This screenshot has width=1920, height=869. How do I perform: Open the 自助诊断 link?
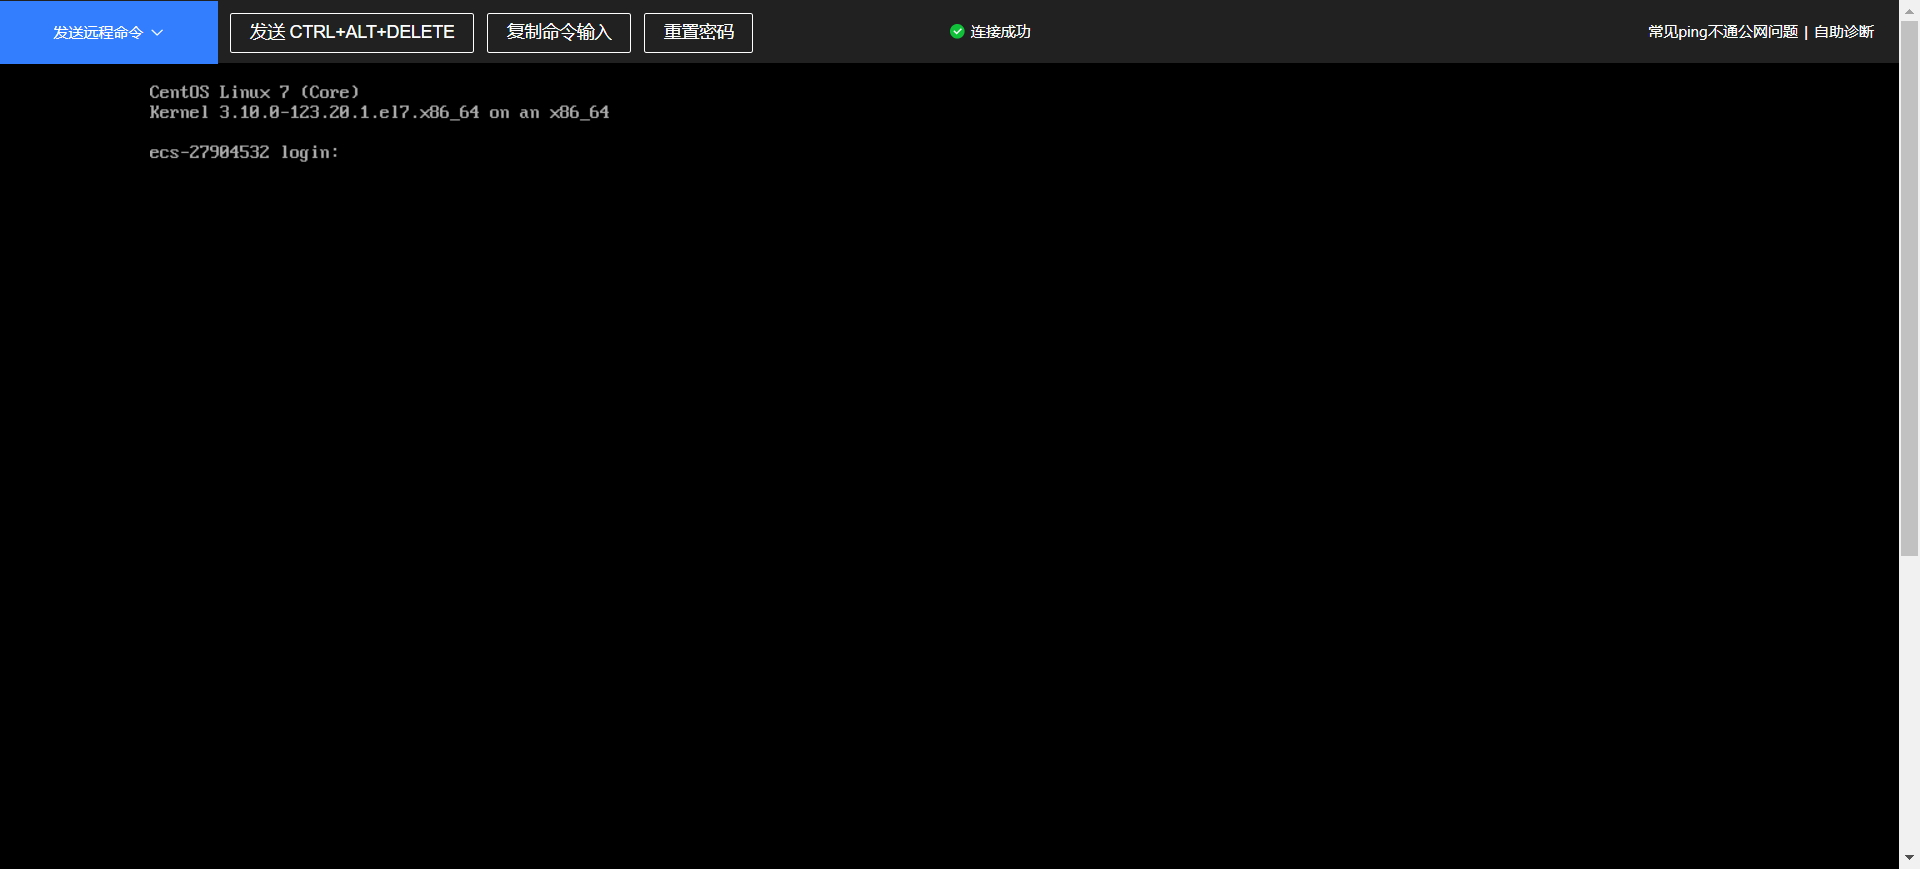coord(1844,32)
